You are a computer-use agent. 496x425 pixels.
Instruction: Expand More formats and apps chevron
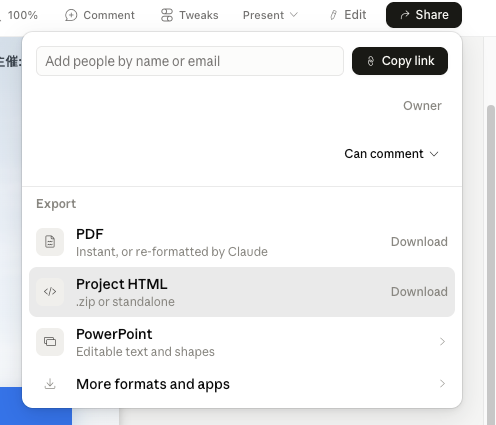pos(442,384)
